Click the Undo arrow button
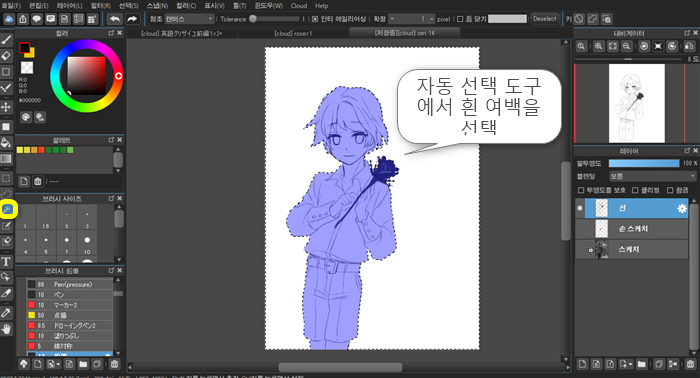 click(115, 19)
